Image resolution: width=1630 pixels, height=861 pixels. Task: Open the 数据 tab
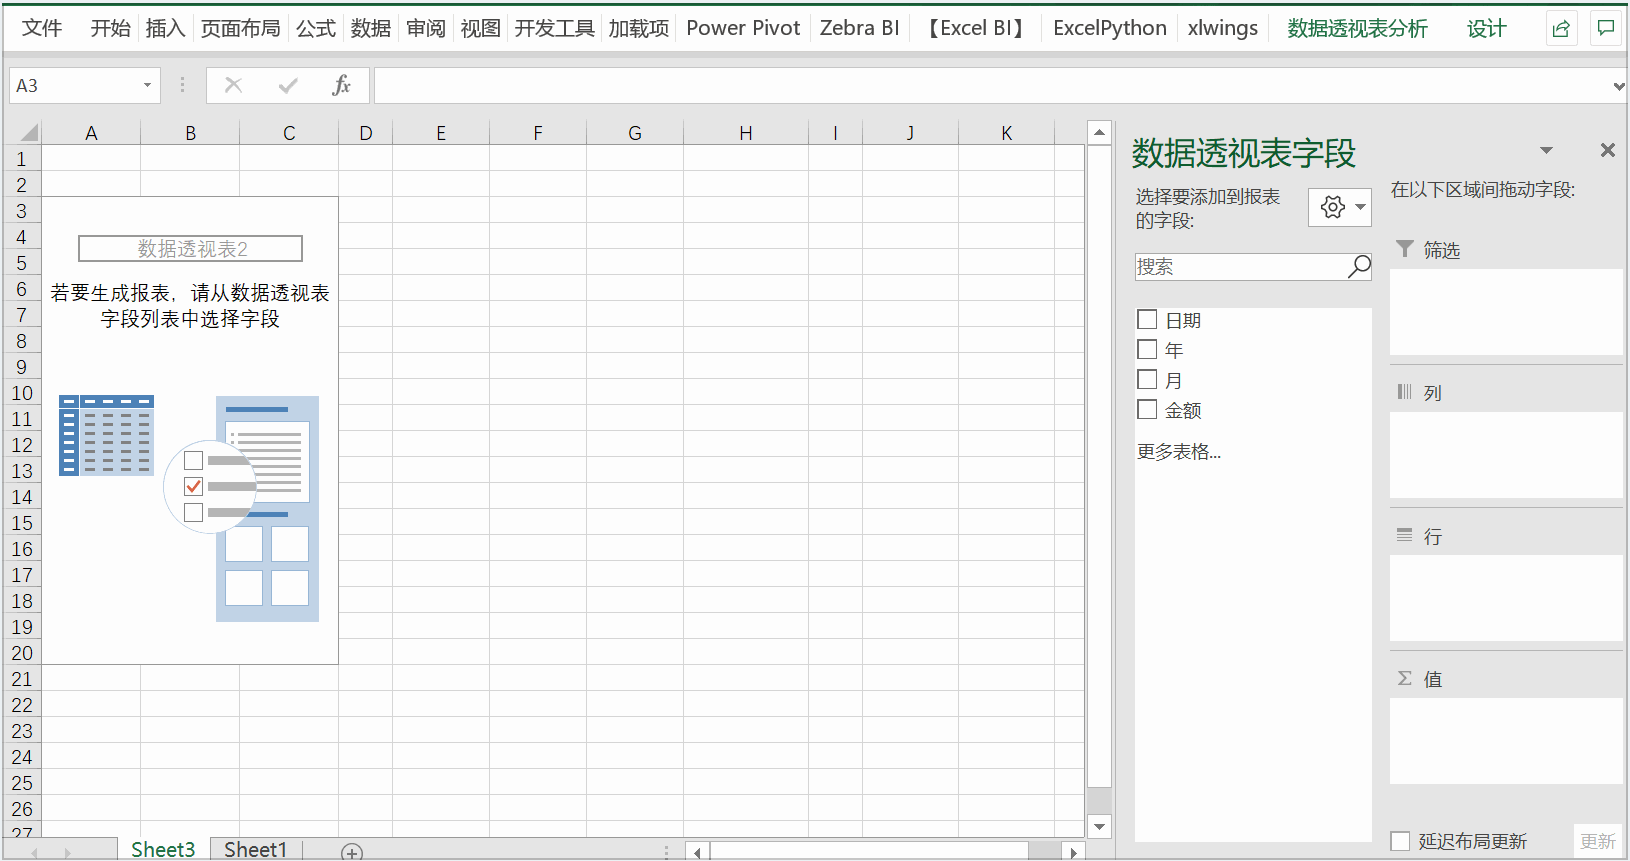(x=371, y=28)
